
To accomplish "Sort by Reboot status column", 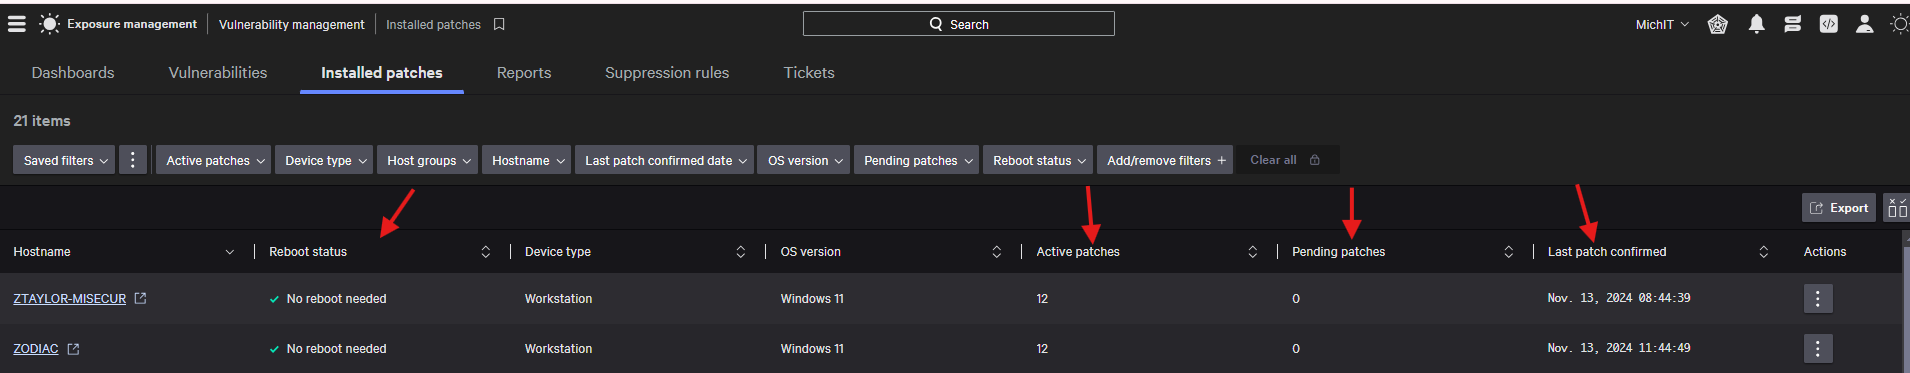I will (486, 252).
